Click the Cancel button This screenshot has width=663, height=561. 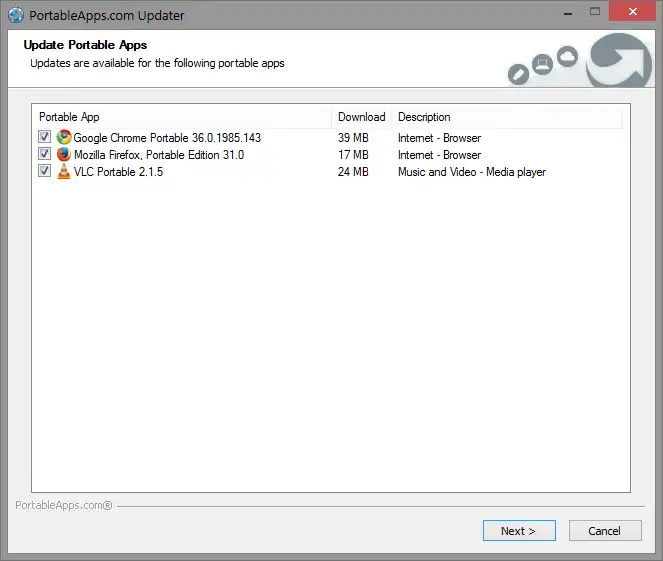[x=605, y=531]
